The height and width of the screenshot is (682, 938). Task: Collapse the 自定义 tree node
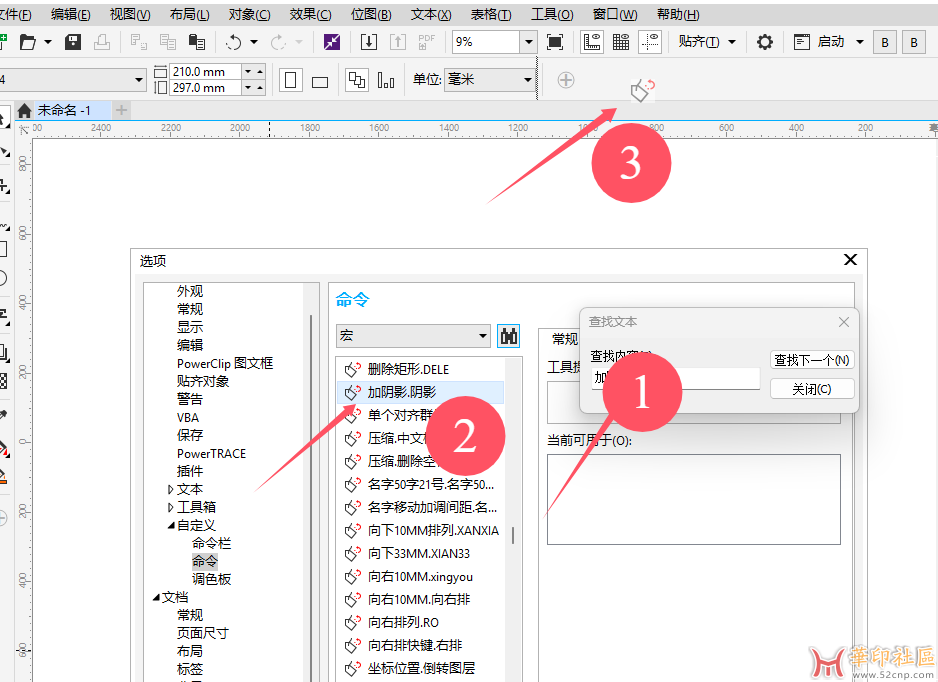(171, 525)
